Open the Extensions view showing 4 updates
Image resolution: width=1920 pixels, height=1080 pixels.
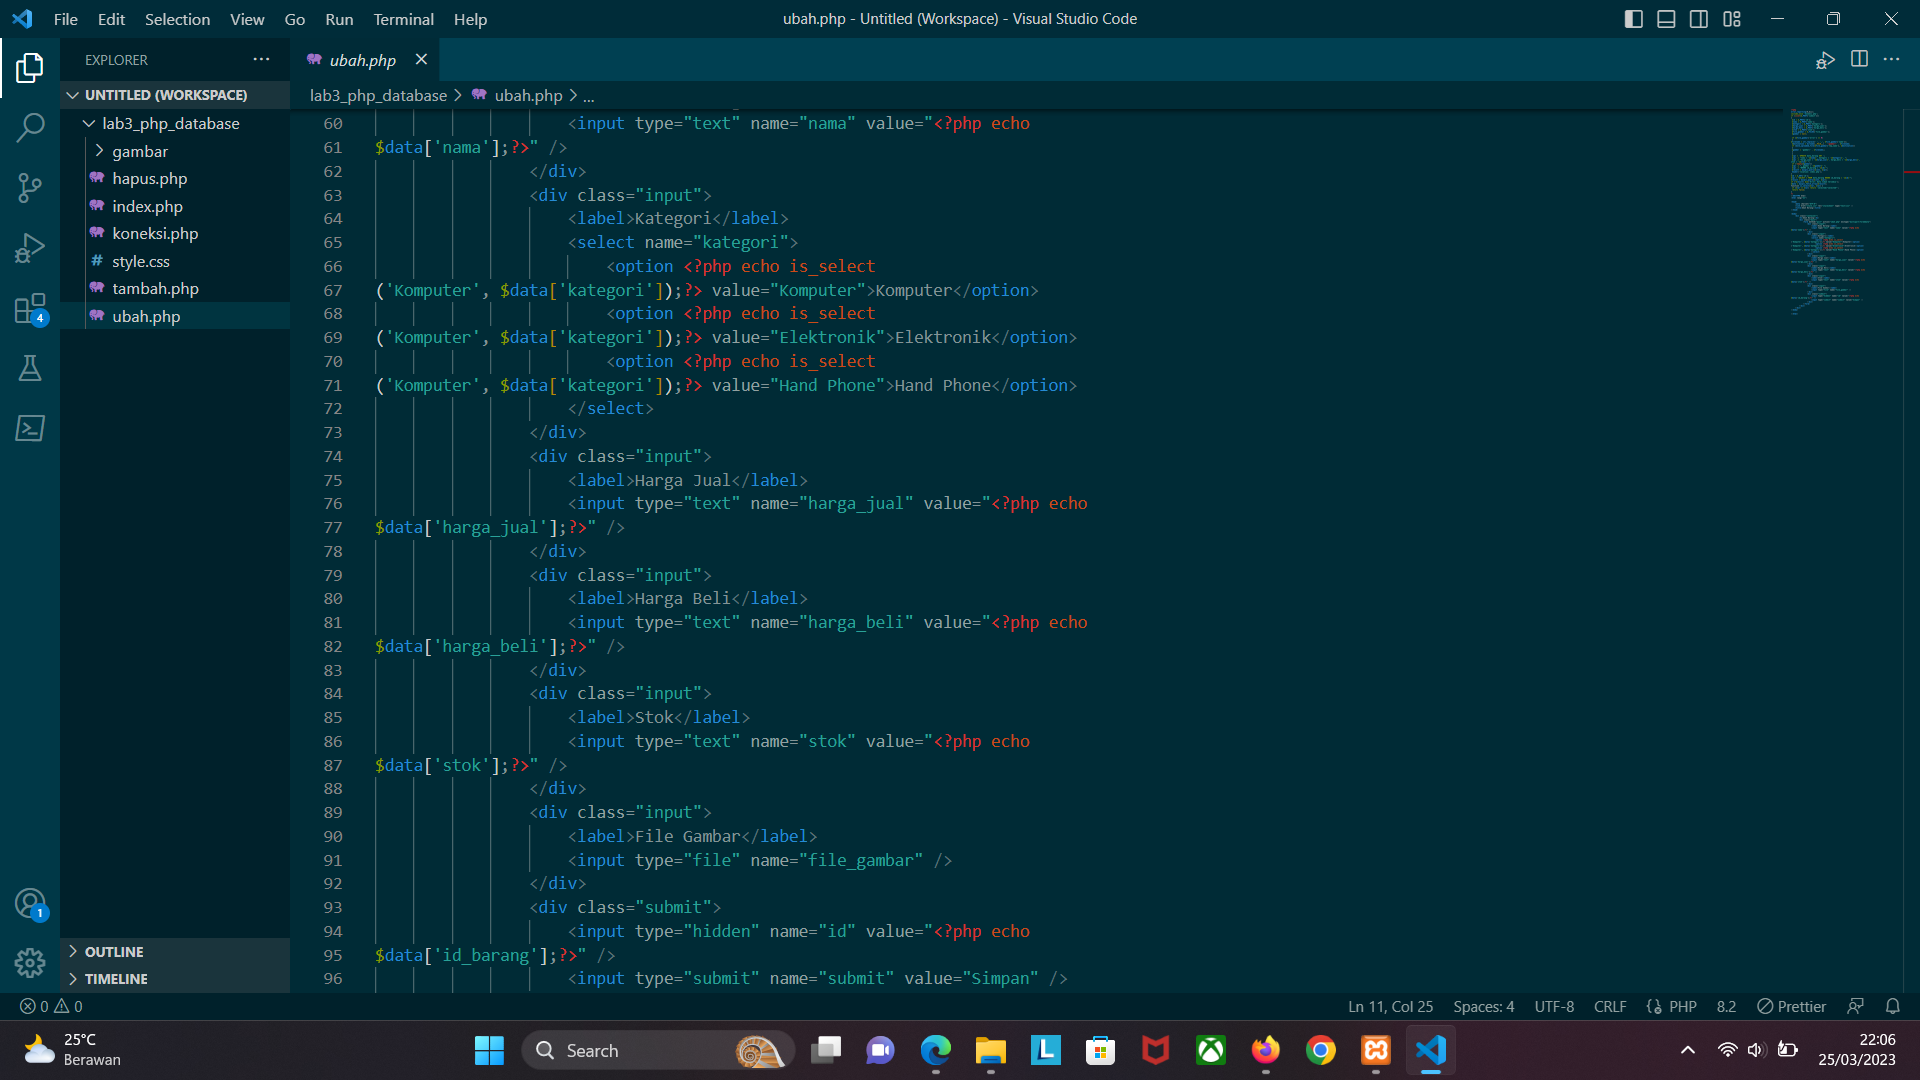[30, 308]
